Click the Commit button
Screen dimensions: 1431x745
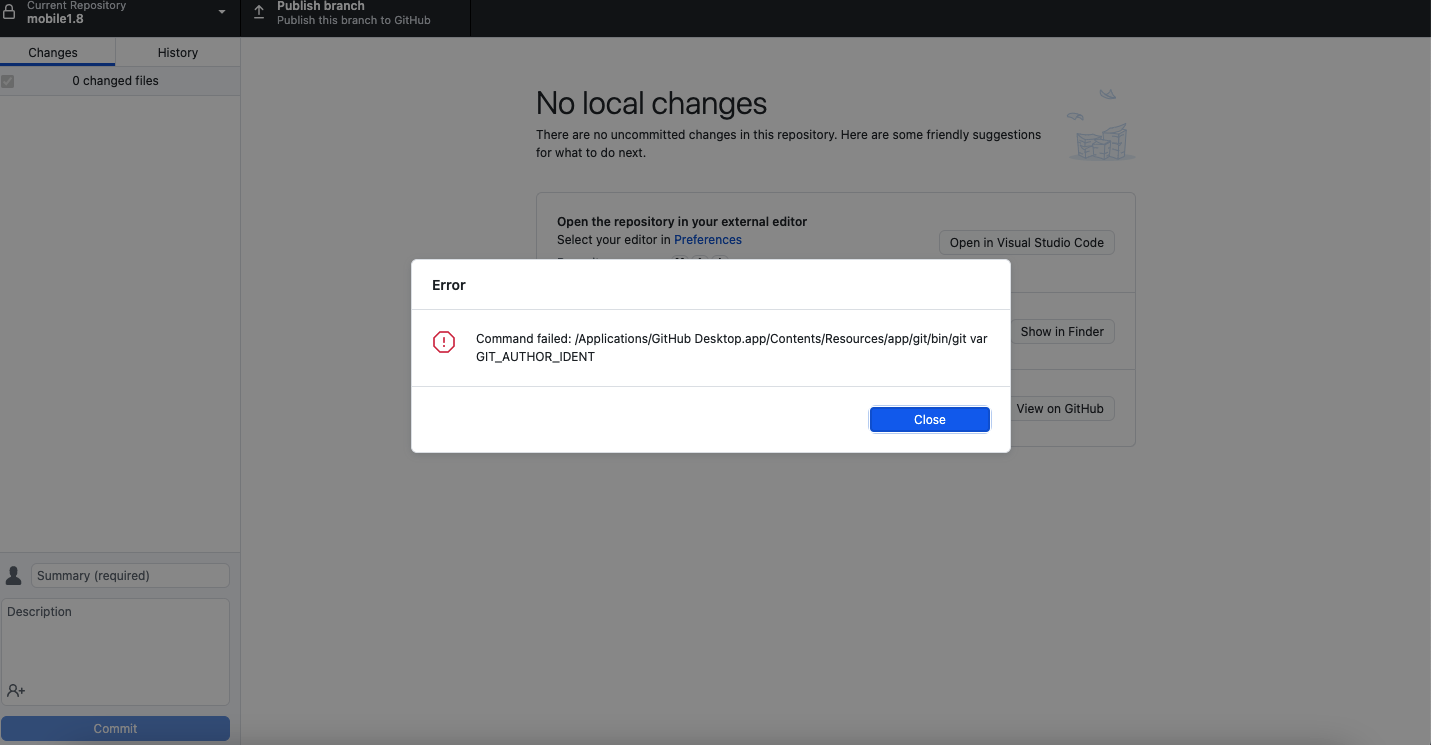pyautogui.click(x=115, y=728)
